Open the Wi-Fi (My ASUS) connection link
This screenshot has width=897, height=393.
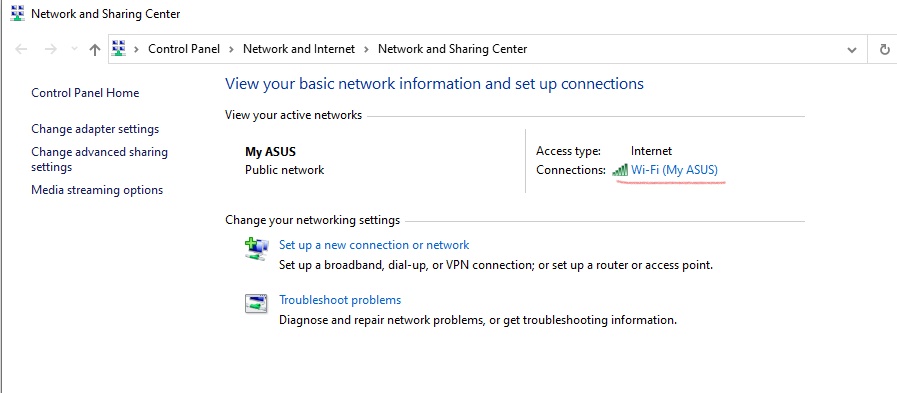(674, 169)
